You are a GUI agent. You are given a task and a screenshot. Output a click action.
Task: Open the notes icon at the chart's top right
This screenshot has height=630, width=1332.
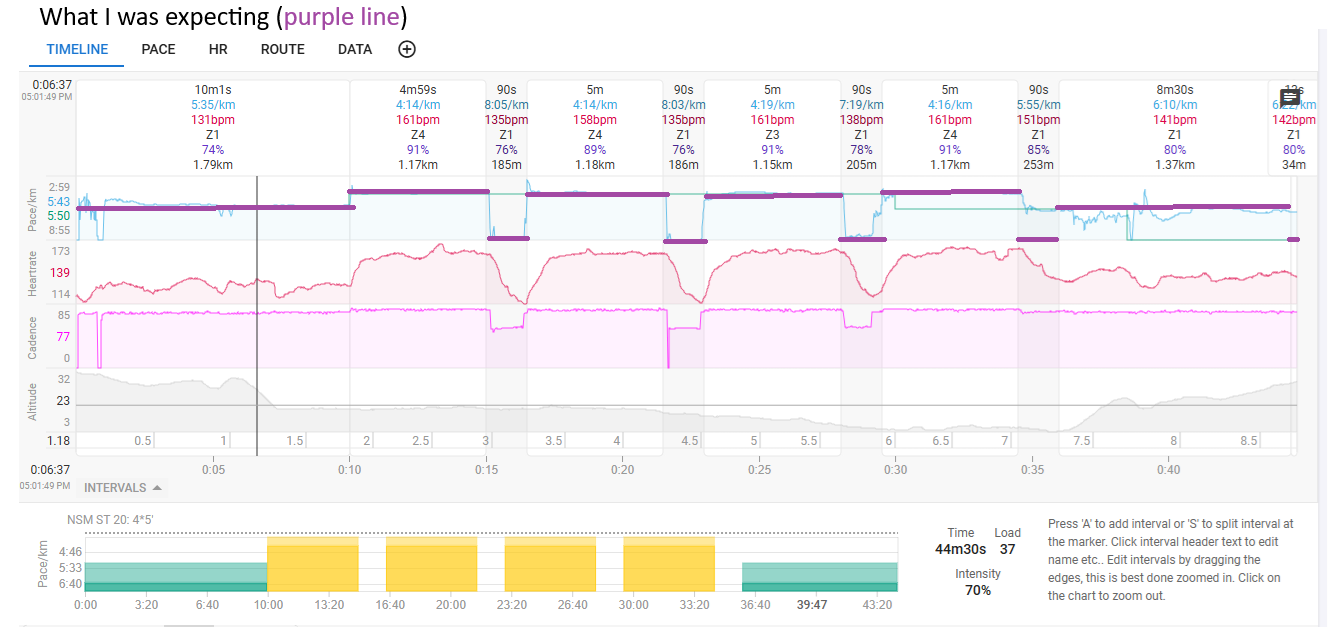[x=1290, y=97]
